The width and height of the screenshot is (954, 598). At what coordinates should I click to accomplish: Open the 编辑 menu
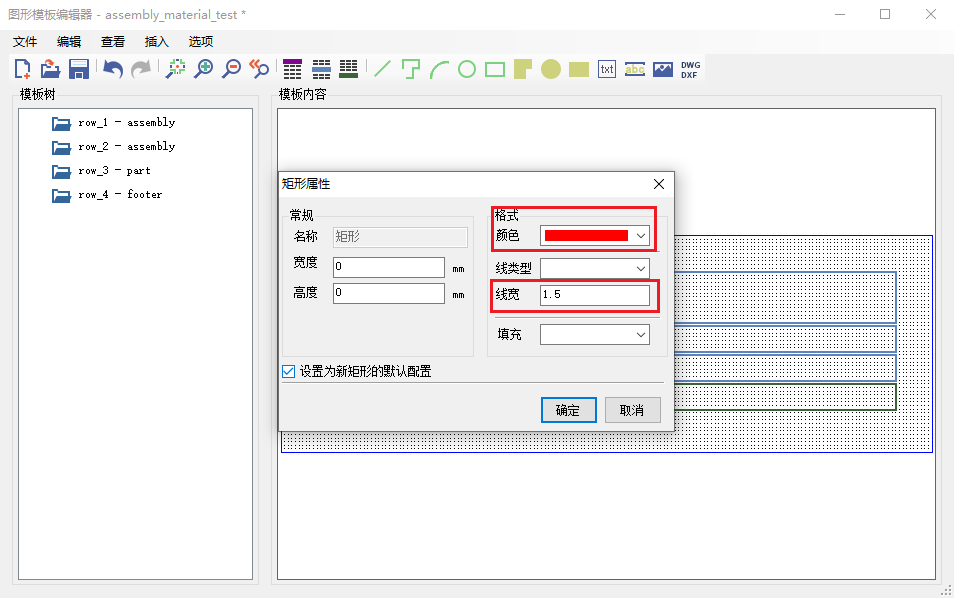coord(69,41)
